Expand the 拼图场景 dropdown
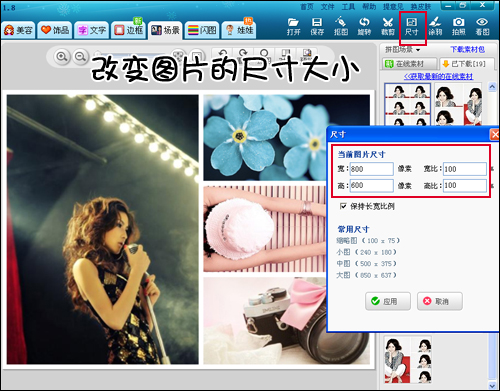This screenshot has height=391, width=500. click(x=402, y=50)
